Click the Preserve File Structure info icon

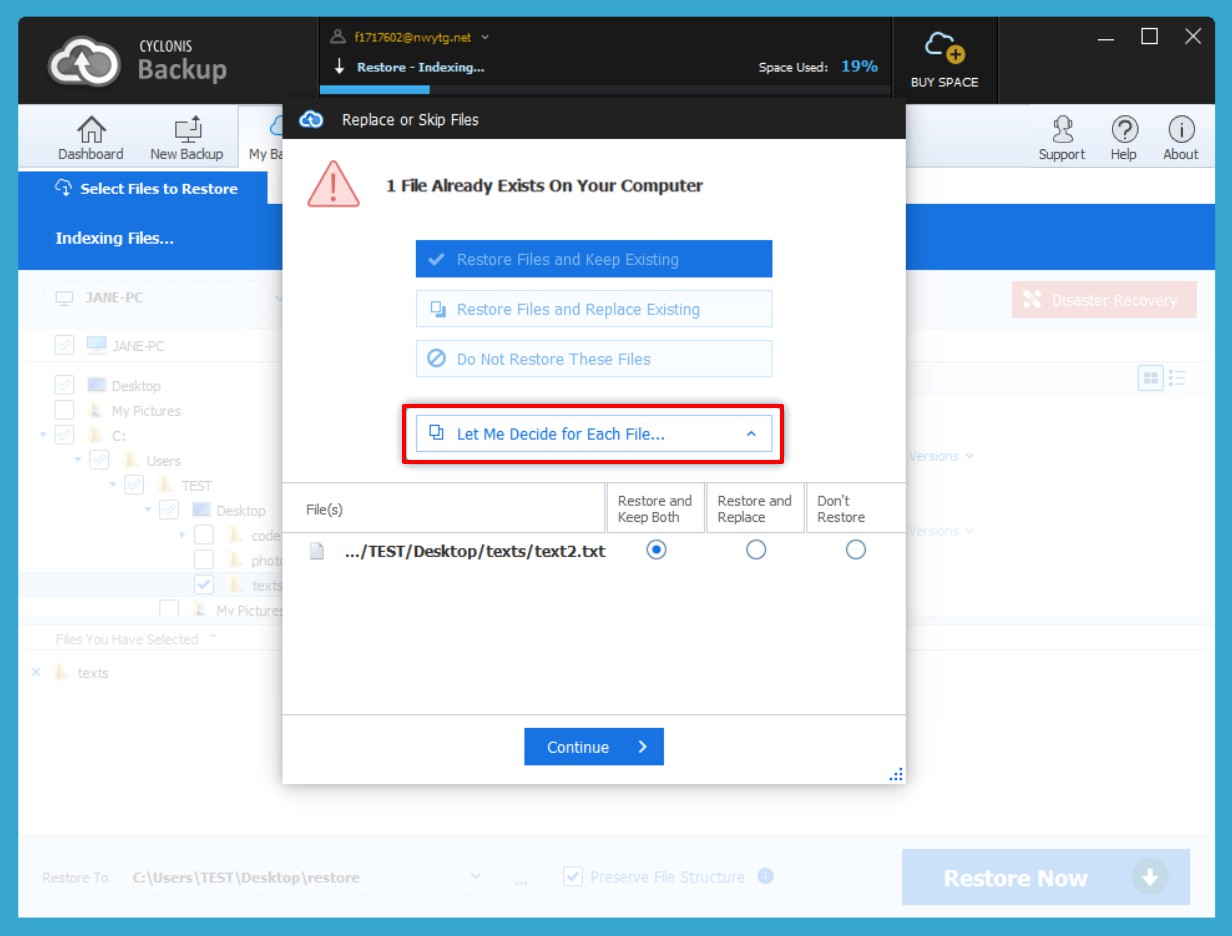[x=765, y=876]
